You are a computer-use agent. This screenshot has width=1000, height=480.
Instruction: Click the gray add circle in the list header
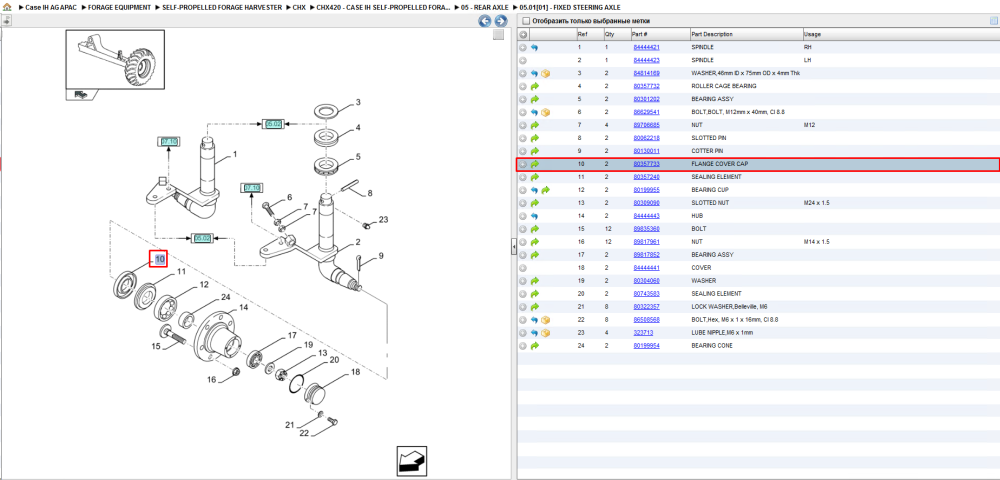pyautogui.click(x=523, y=34)
